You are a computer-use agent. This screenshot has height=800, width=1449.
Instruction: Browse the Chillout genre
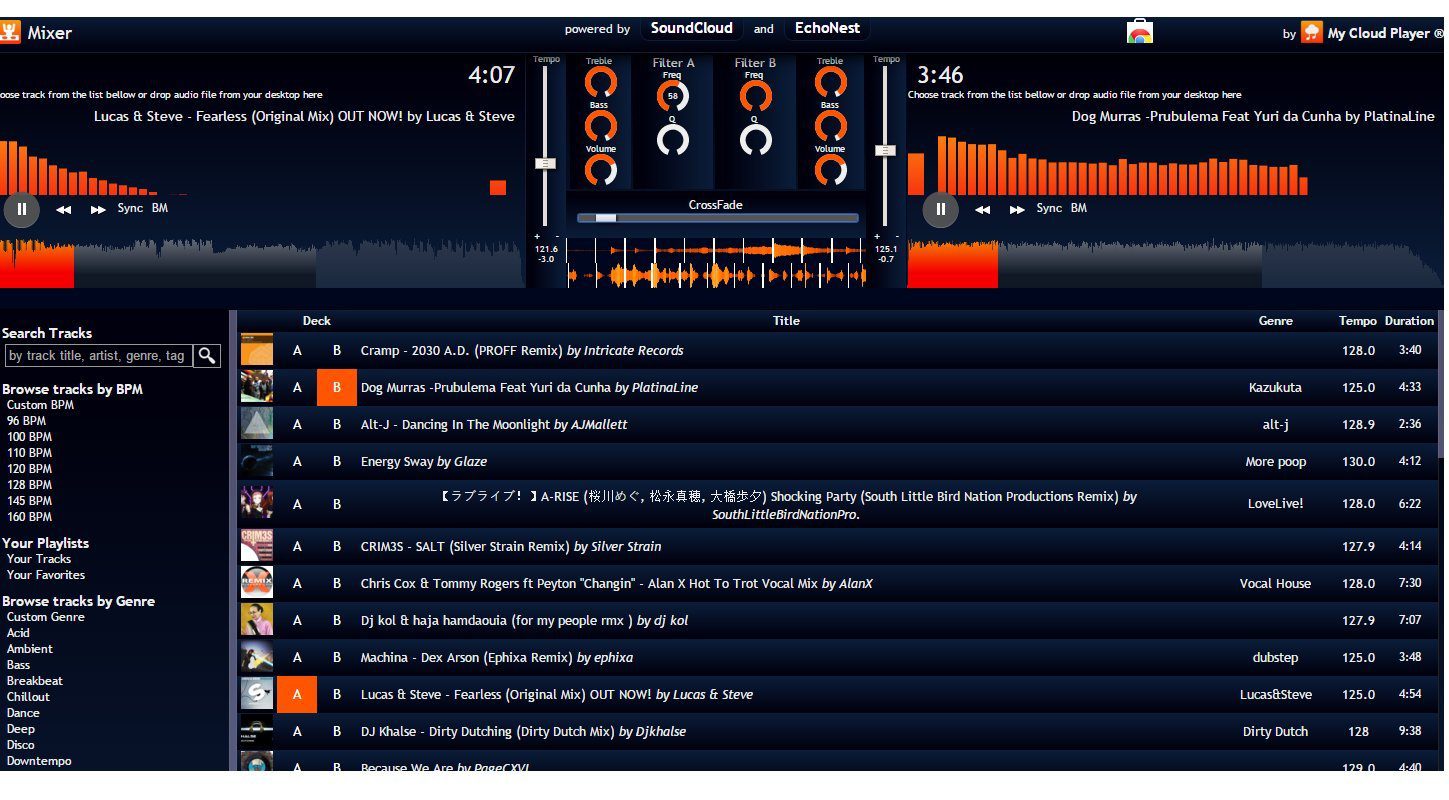[x=28, y=697]
